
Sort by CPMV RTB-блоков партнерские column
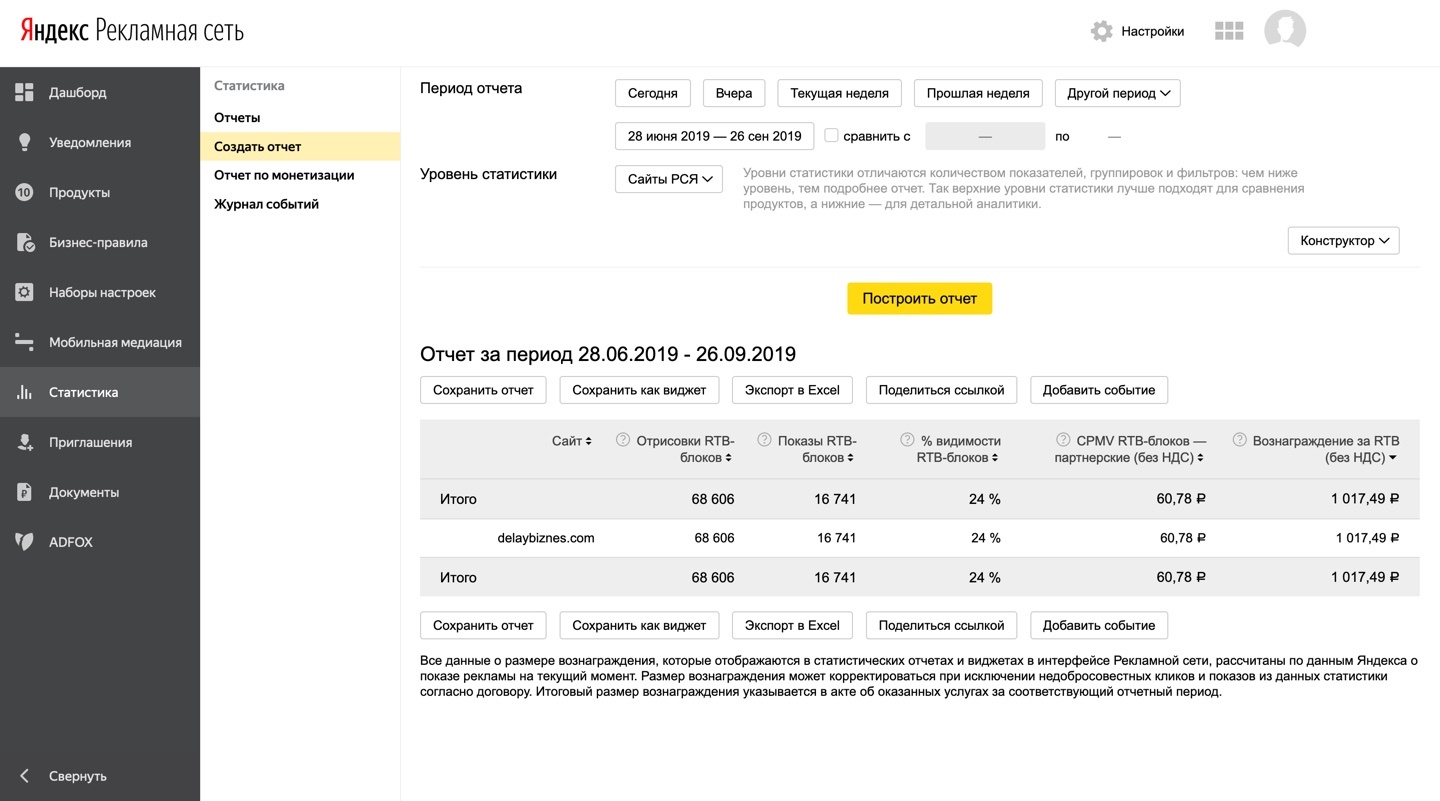[1131, 449]
